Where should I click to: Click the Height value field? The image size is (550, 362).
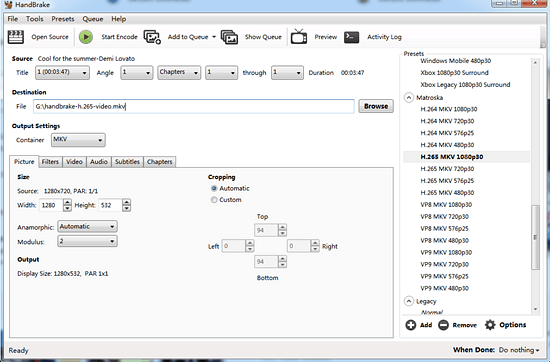coord(110,205)
